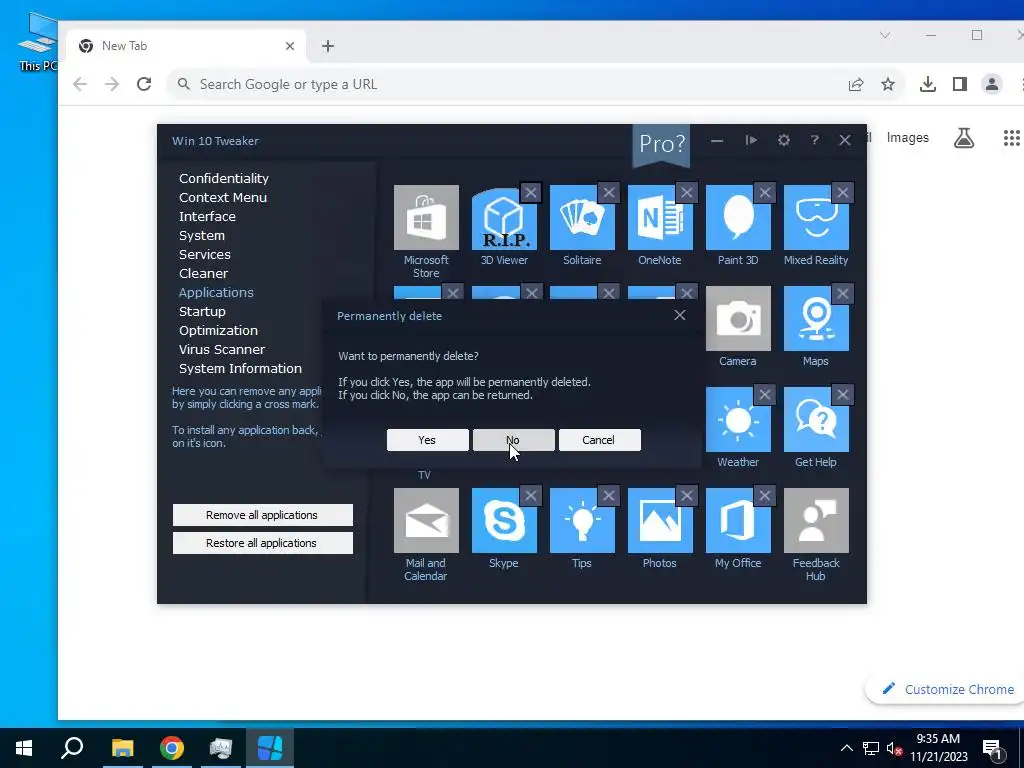1024x768 pixels.
Task: Remove Photos with its cross mark
Action: point(686,496)
